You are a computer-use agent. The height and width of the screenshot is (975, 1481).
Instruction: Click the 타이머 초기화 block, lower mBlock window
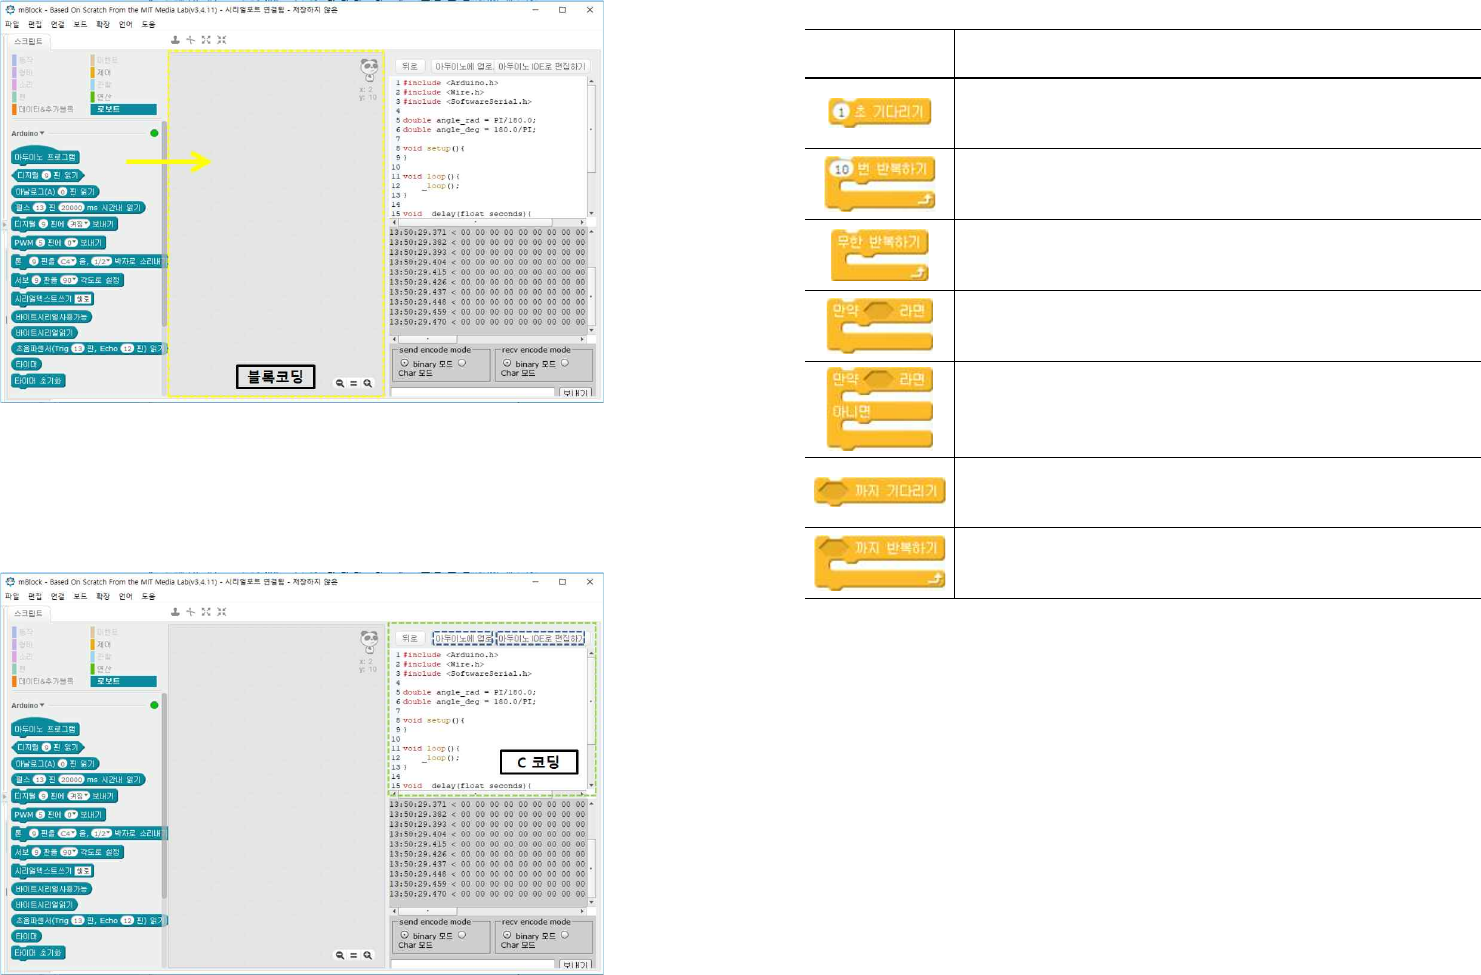[39, 952]
